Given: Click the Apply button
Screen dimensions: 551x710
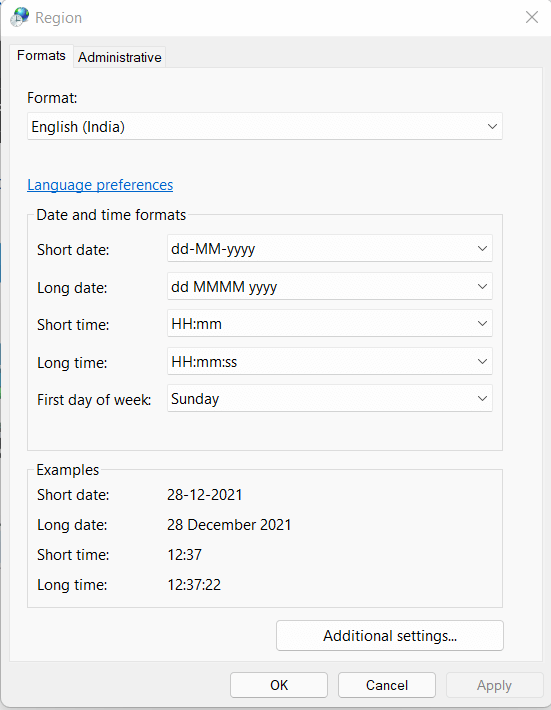Looking at the screenshot, I should [x=494, y=685].
